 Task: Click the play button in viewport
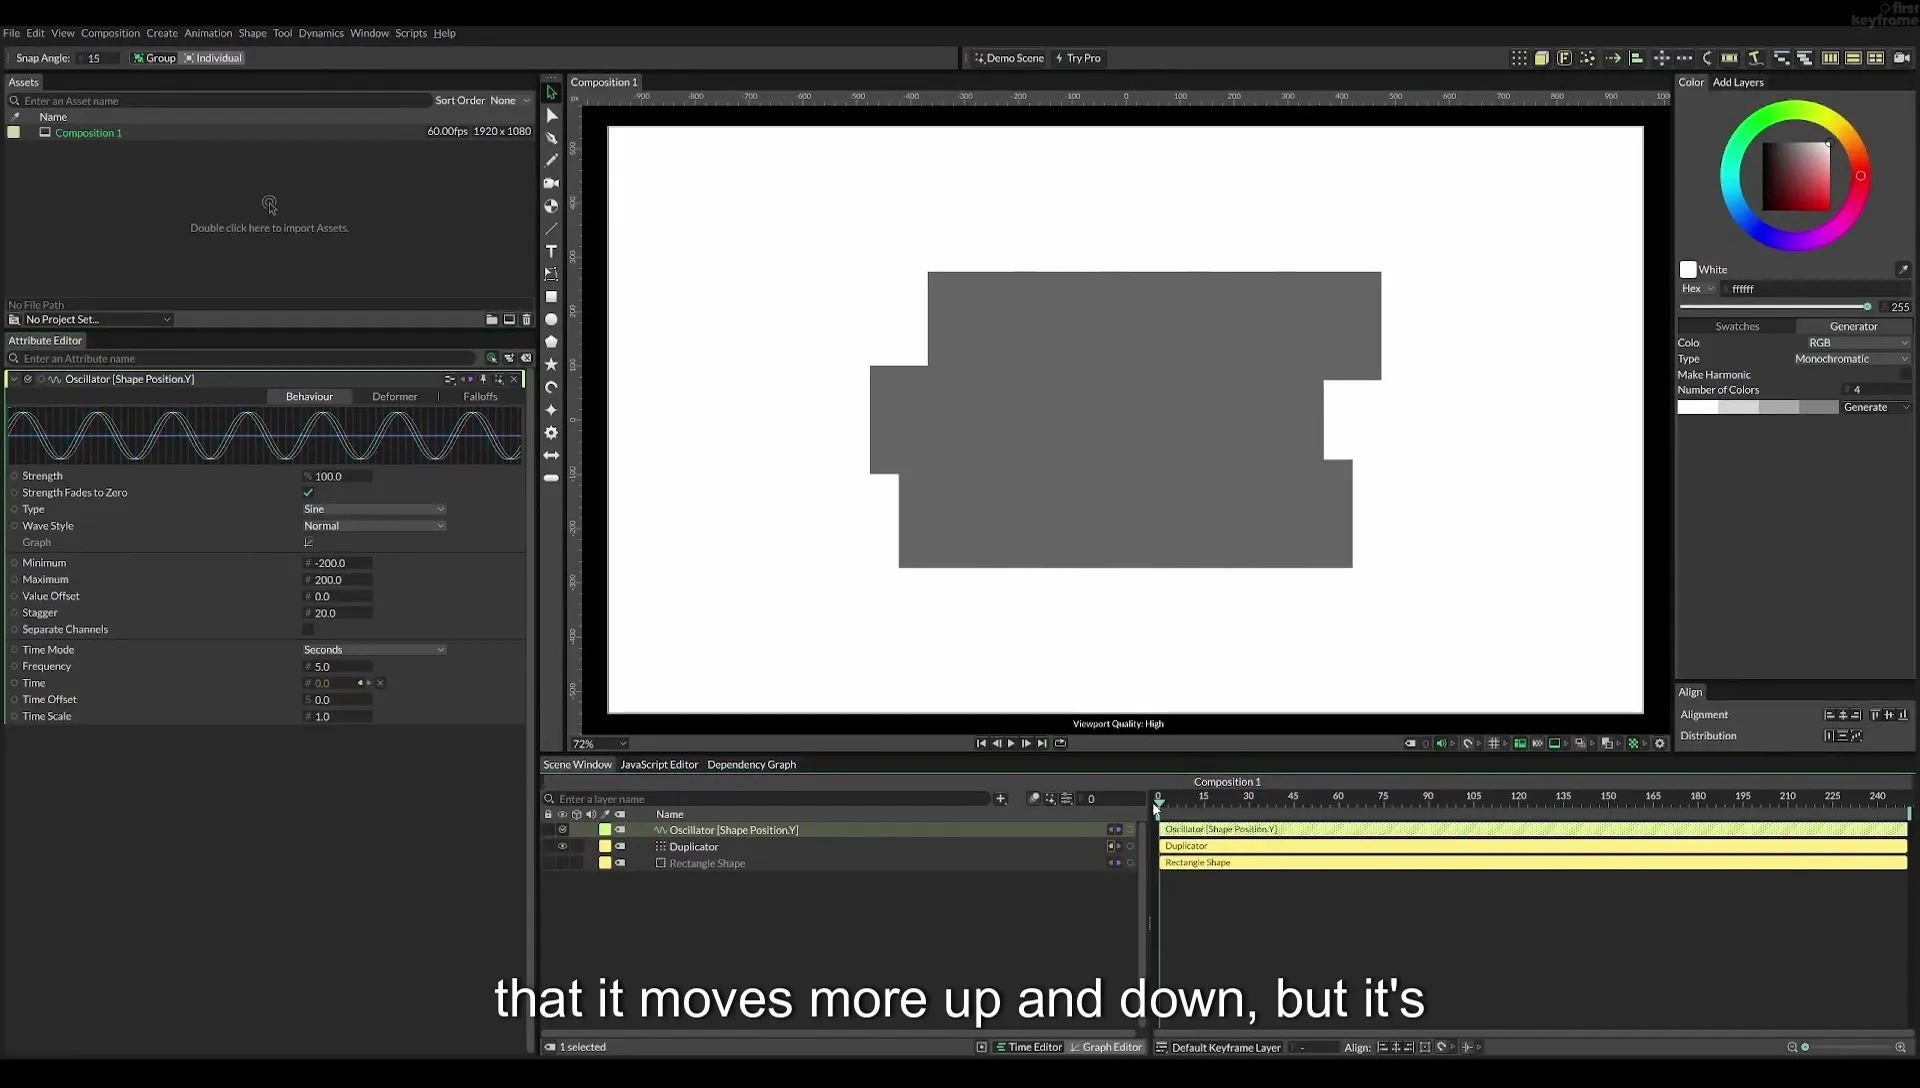pos(1011,743)
